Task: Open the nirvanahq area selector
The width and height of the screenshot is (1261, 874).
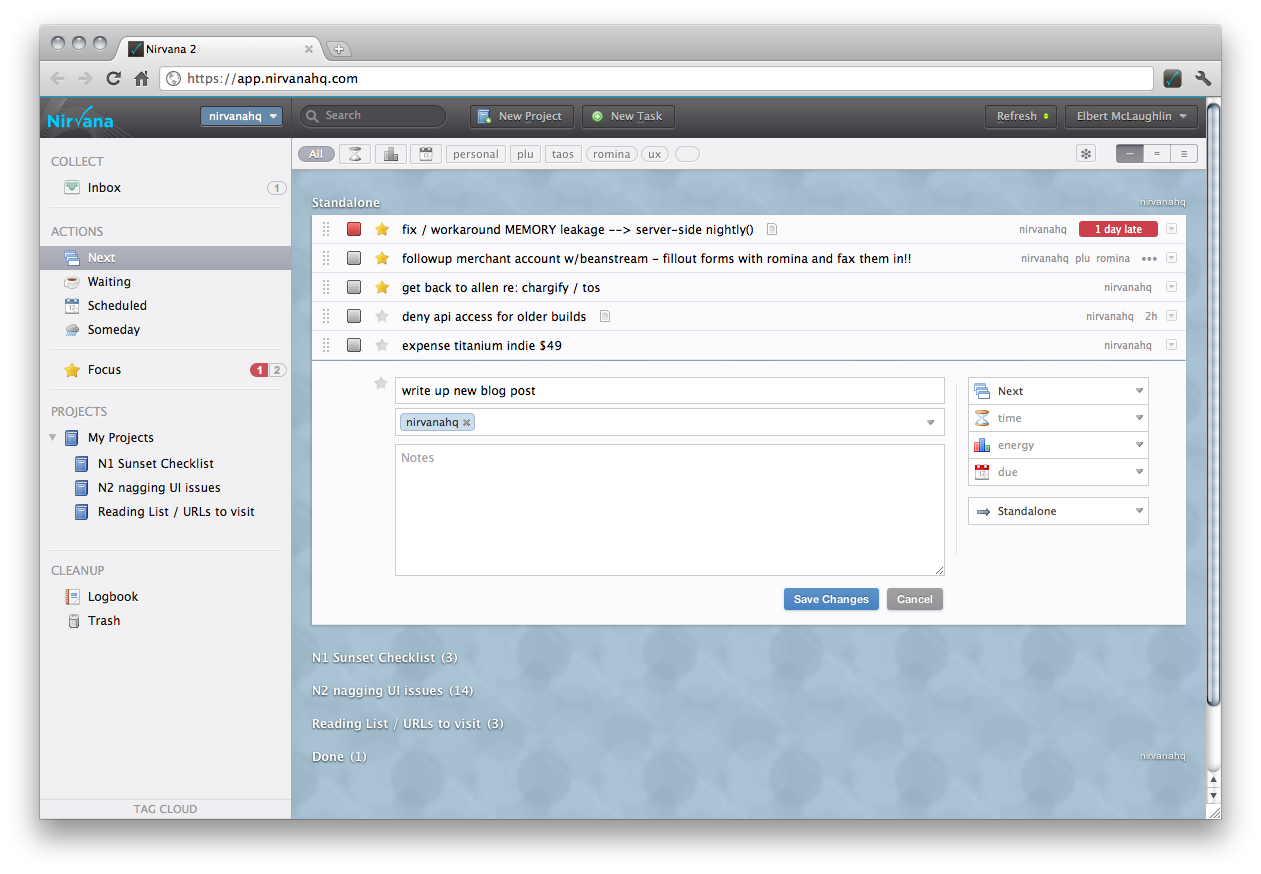Action: (241, 116)
